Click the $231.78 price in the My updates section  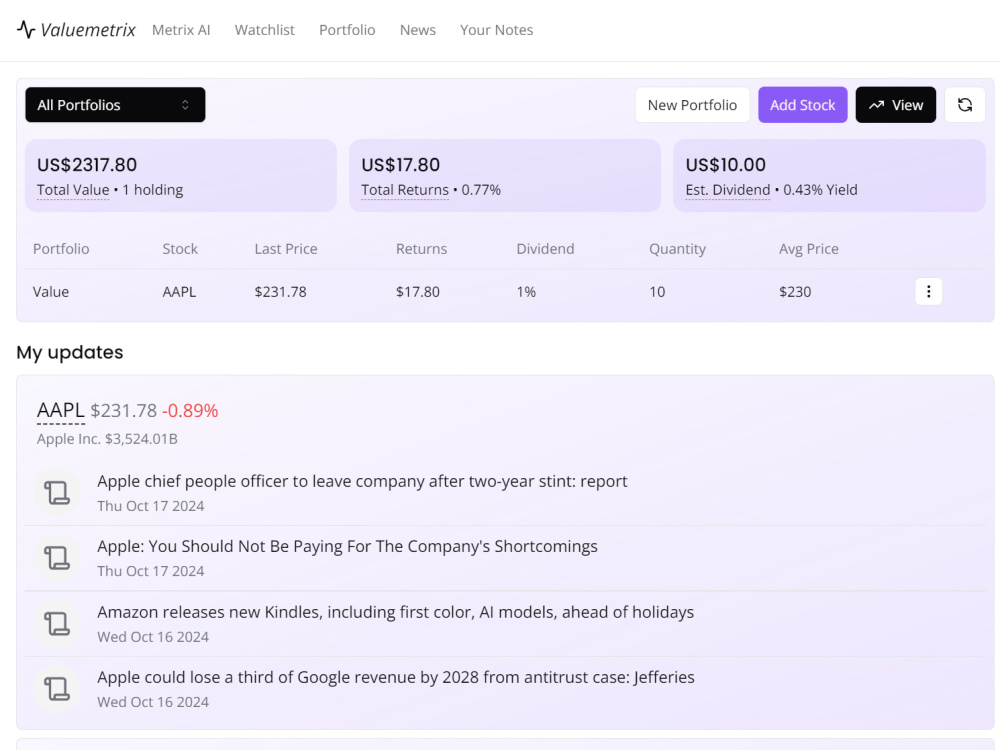(x=124, y=410)
